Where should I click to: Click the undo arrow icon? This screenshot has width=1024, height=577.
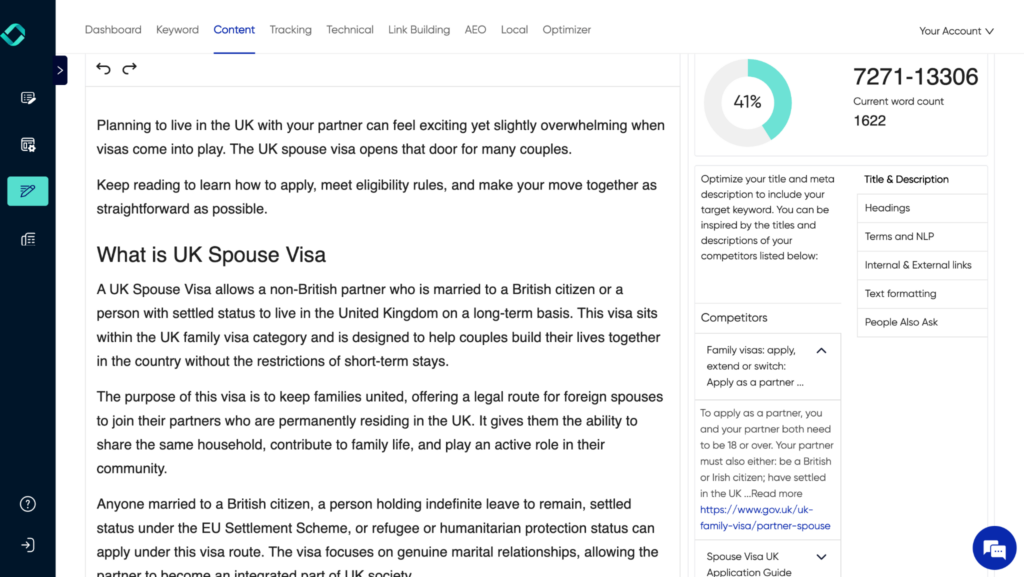103,69
